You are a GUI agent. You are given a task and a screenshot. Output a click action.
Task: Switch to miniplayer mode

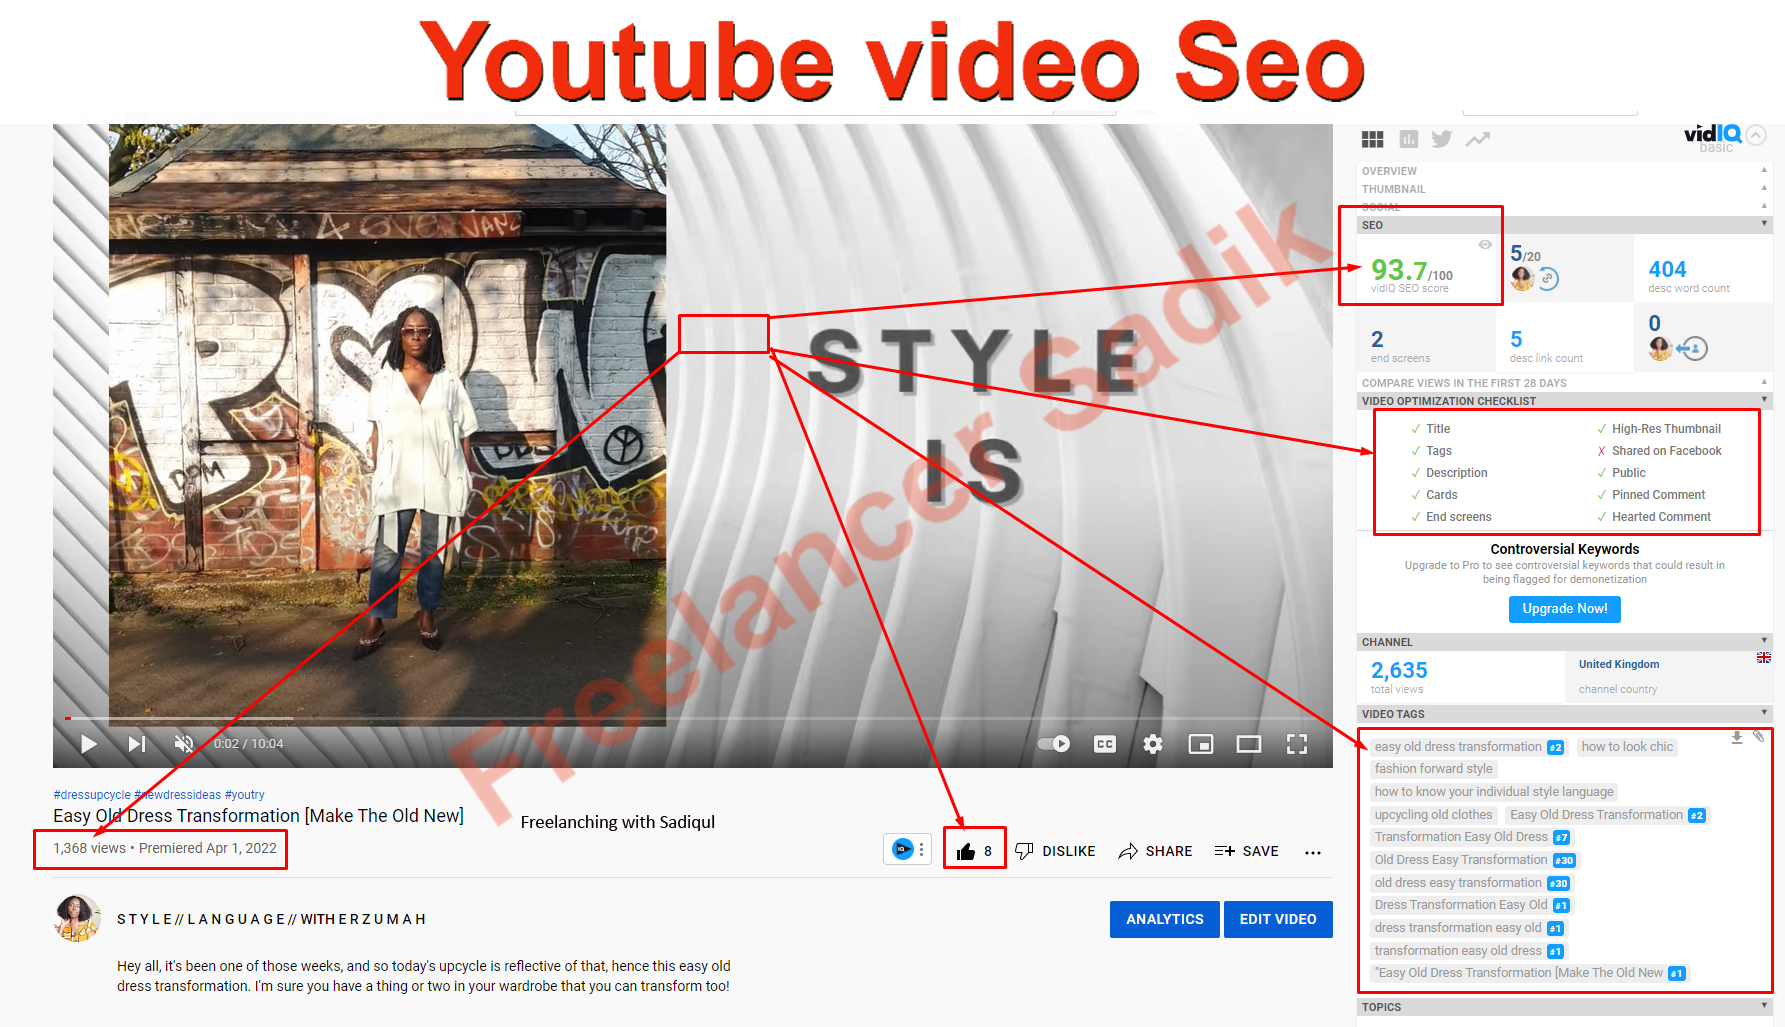coord(1201,744)
